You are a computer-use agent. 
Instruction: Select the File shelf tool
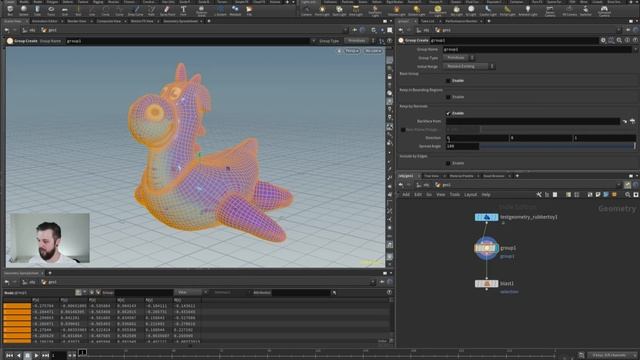(249, 11)
